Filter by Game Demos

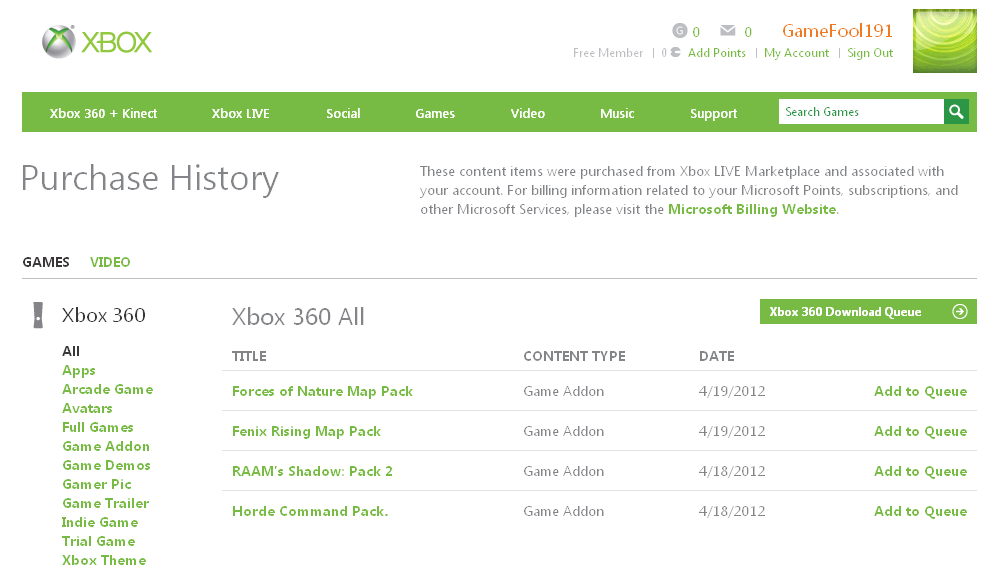(x=106, y=465)
